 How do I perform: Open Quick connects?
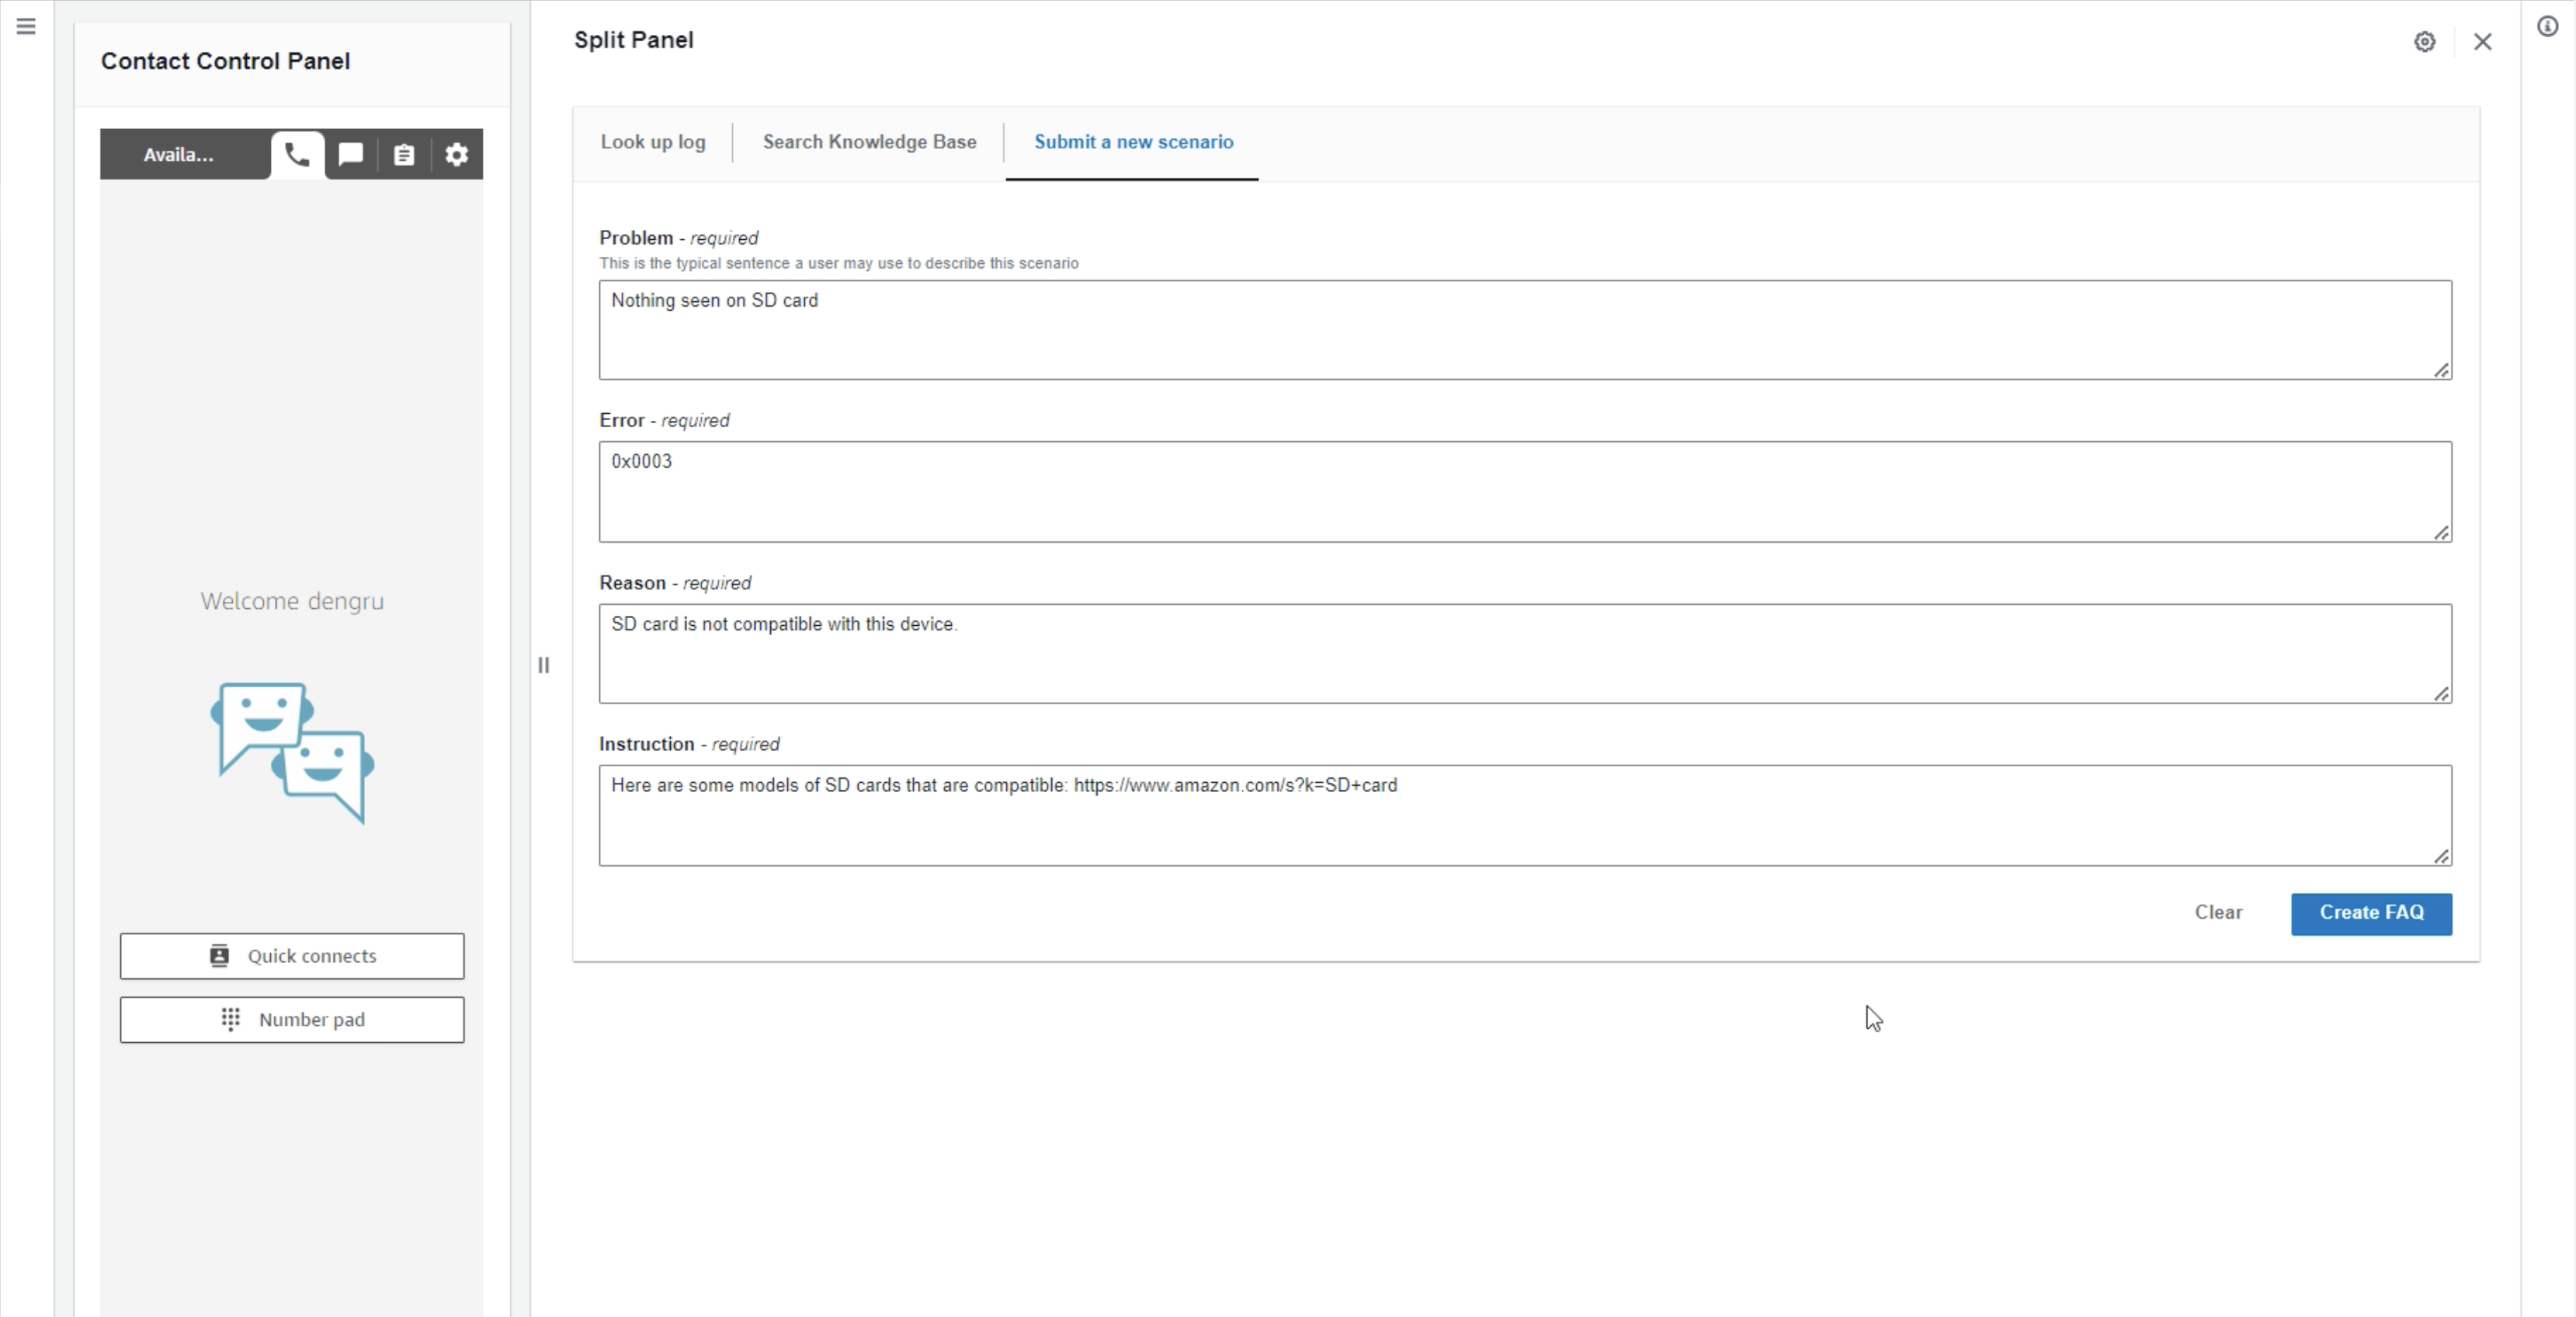[292, 956]
